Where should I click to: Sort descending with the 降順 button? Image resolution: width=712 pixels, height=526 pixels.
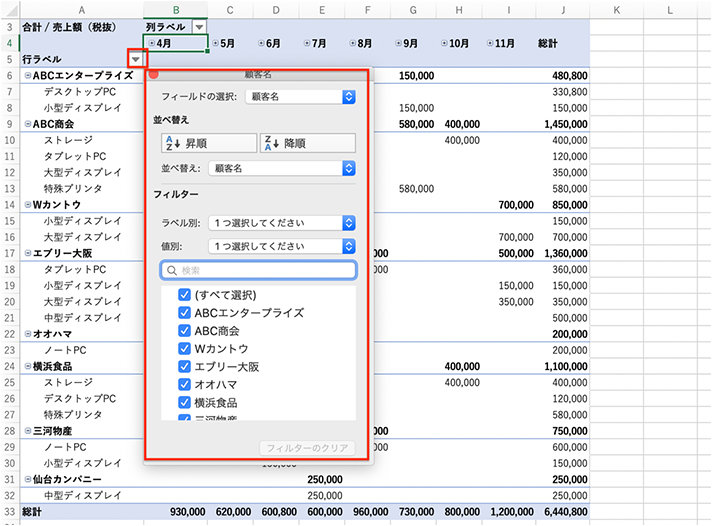click(x=306, y=143)
